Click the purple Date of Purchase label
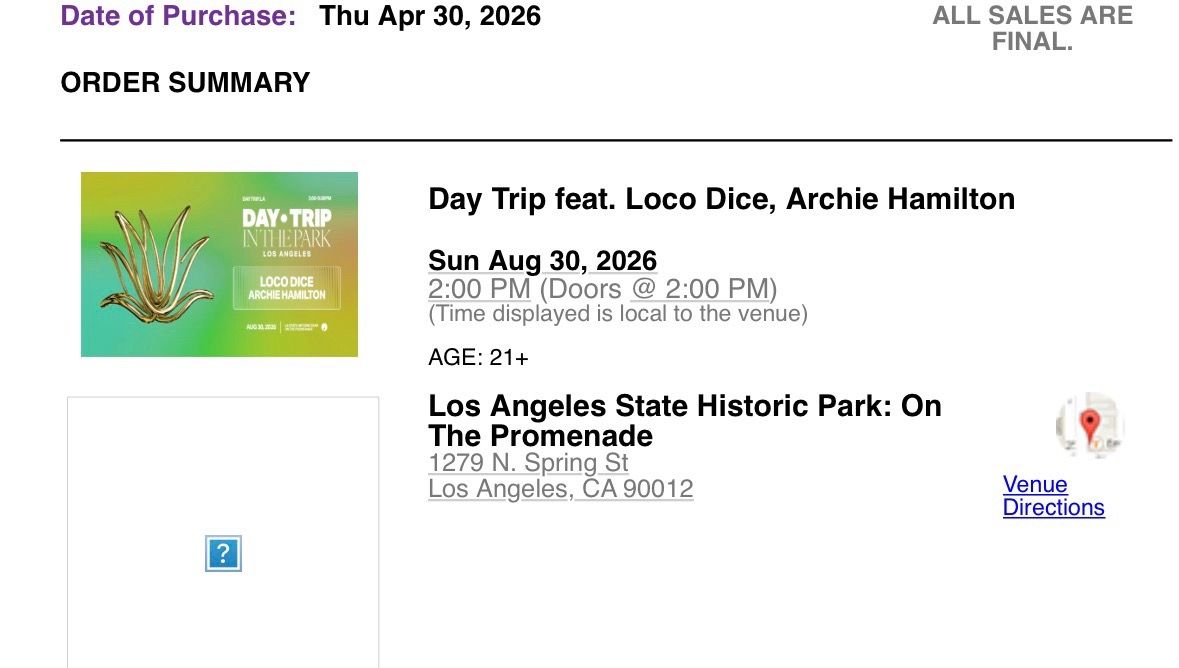 178,16
